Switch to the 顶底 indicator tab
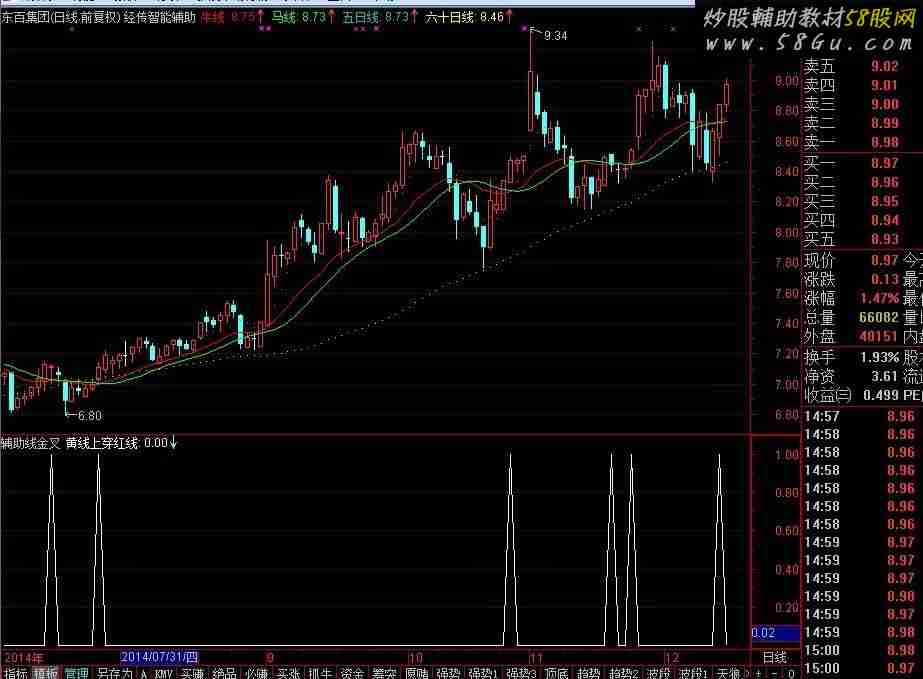Screen dimensions: 923x679 [x=556, y=673]
